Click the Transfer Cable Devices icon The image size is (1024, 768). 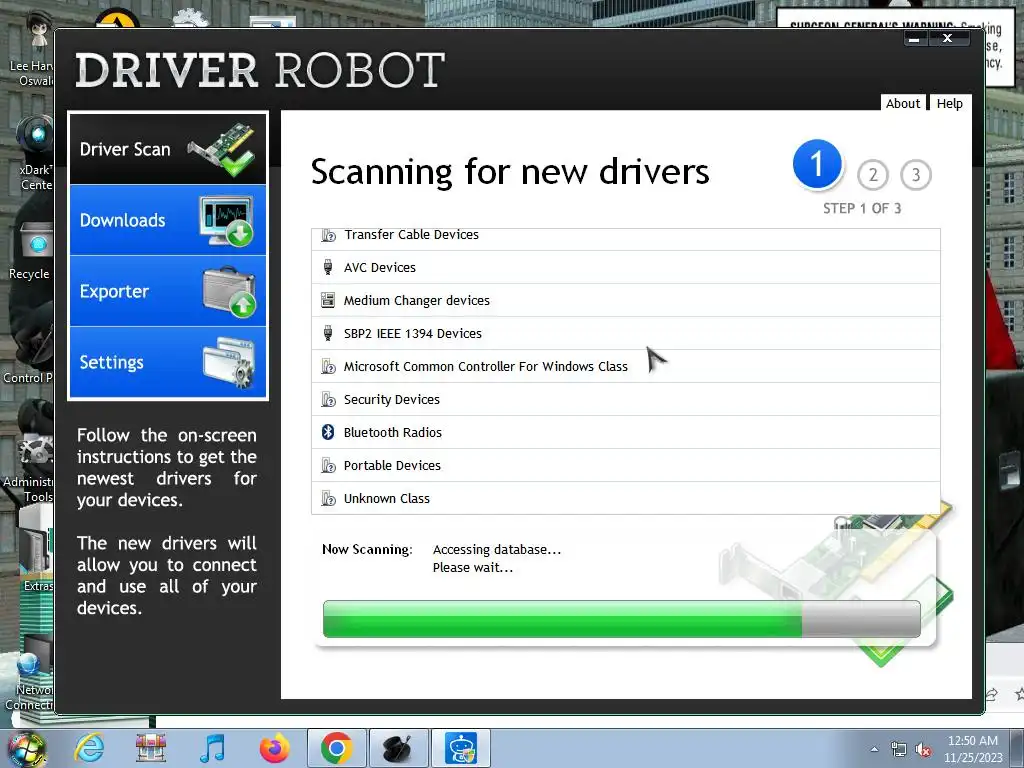328,235
